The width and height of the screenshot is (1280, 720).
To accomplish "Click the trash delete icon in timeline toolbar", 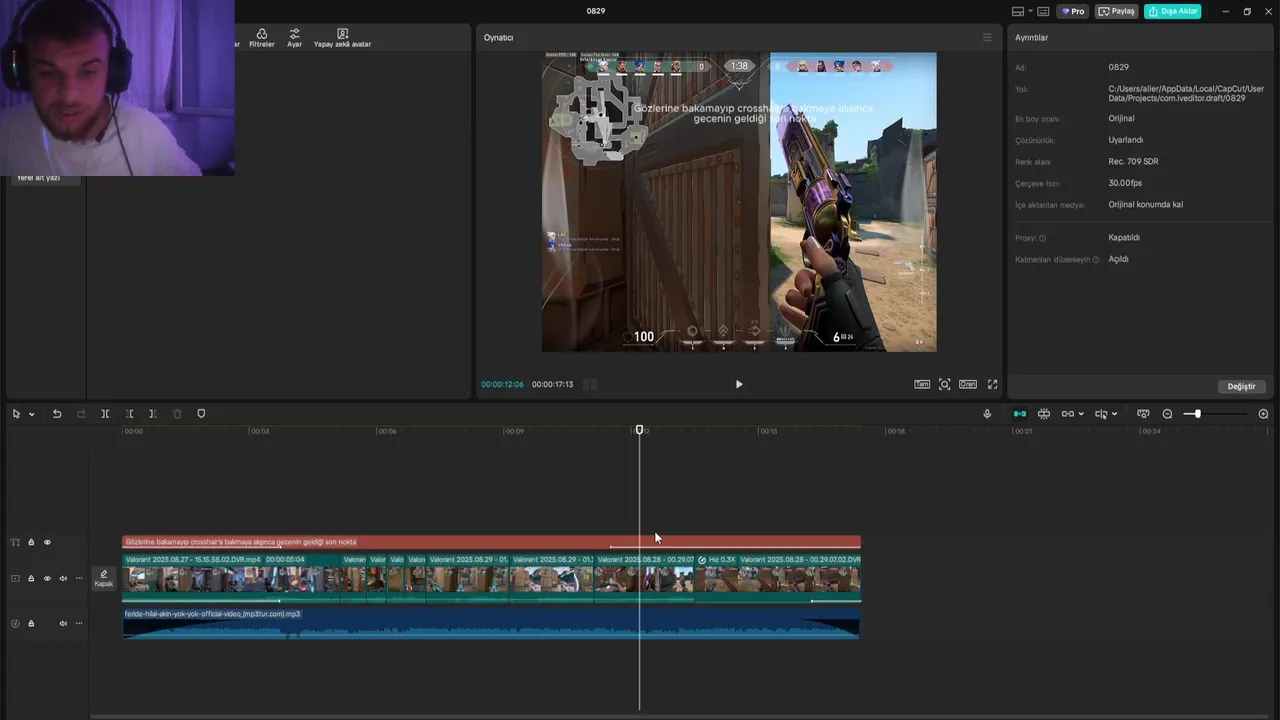I will [x=177, y=414].
